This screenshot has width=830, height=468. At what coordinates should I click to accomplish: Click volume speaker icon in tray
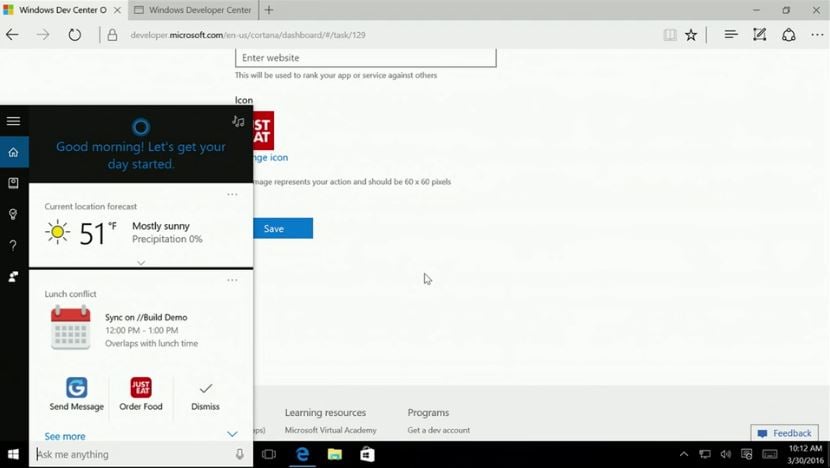pyautogui.click(x=726, y=454)
